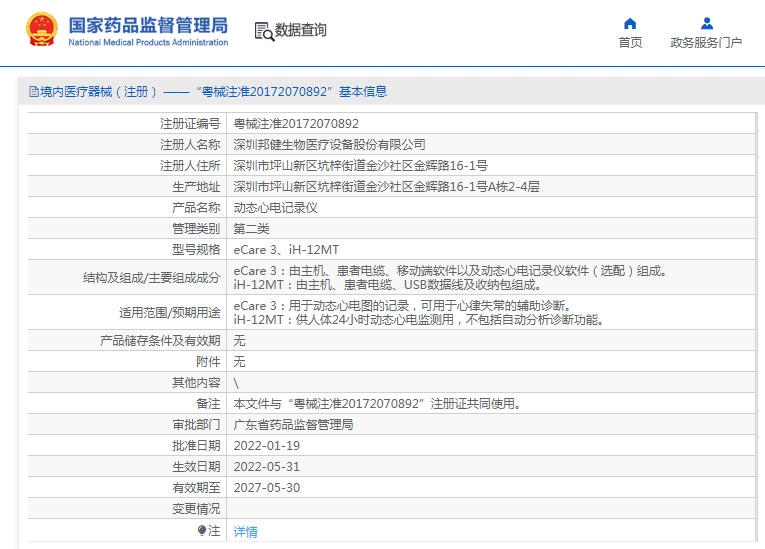Click 无 in the 产品储存条件及有效期 row

point(239,341)
